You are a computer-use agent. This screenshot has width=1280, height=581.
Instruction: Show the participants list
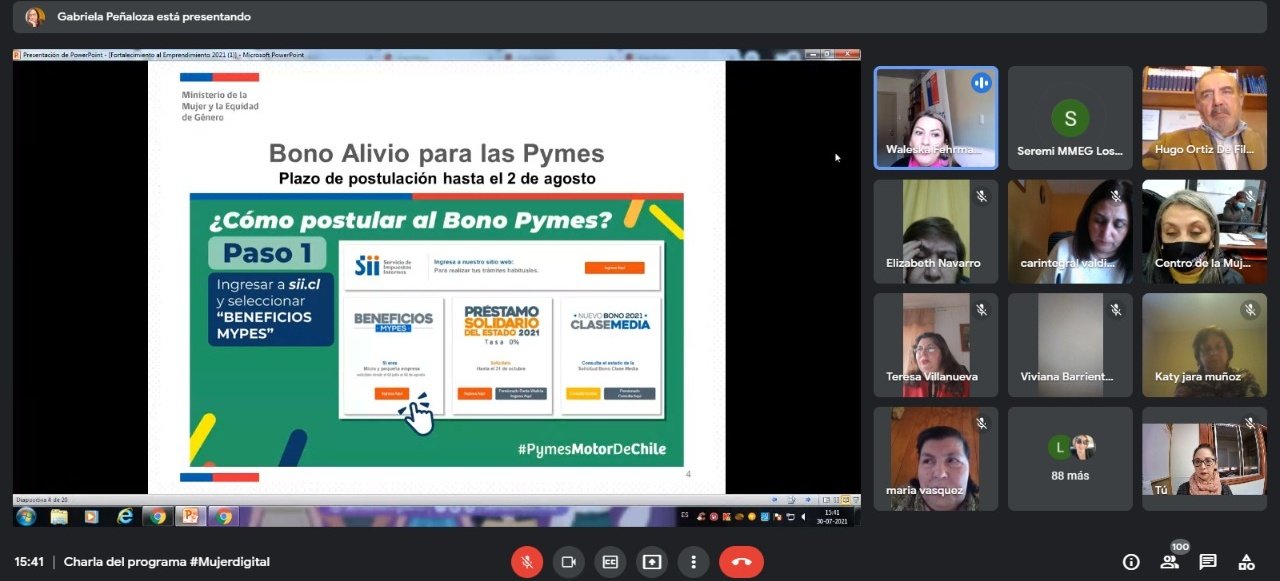tap(1169, 562)
